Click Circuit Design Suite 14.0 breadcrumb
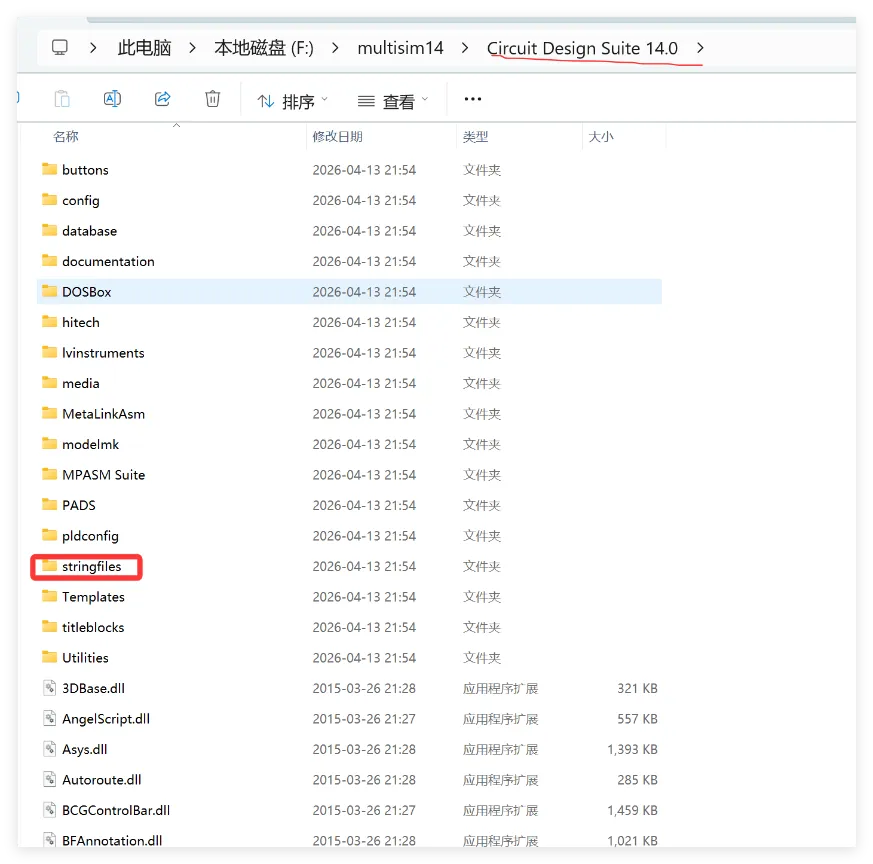This screenshot has width=873, height=864. coord(582,48)
